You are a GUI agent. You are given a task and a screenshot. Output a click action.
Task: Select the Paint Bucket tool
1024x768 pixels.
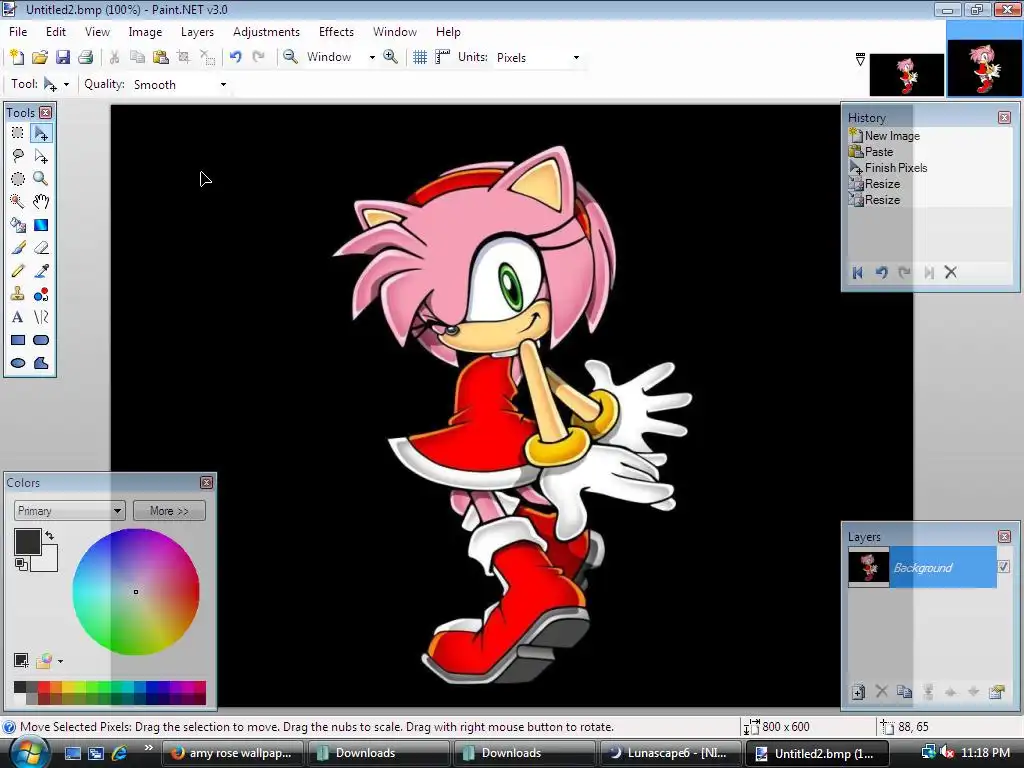18,225
